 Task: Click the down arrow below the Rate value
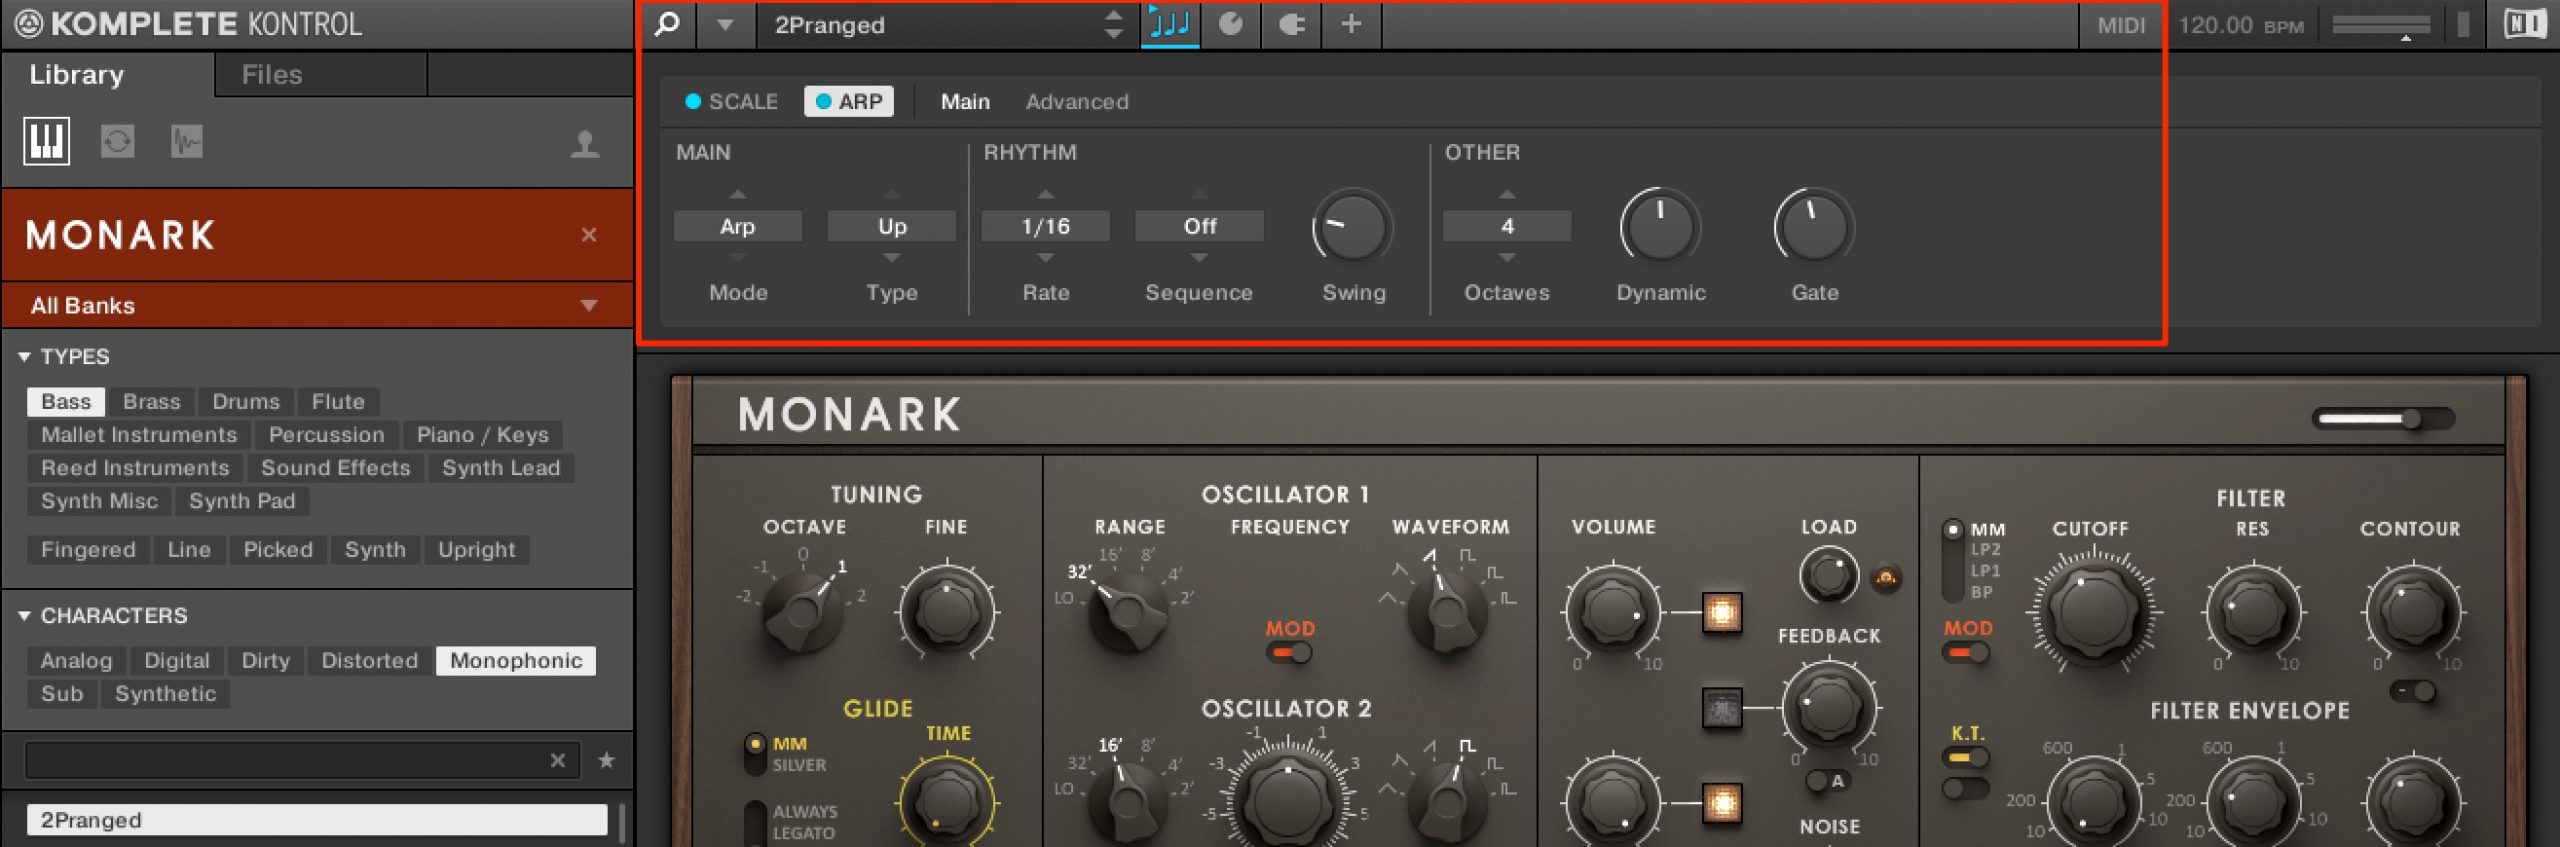pos(1046,258)
